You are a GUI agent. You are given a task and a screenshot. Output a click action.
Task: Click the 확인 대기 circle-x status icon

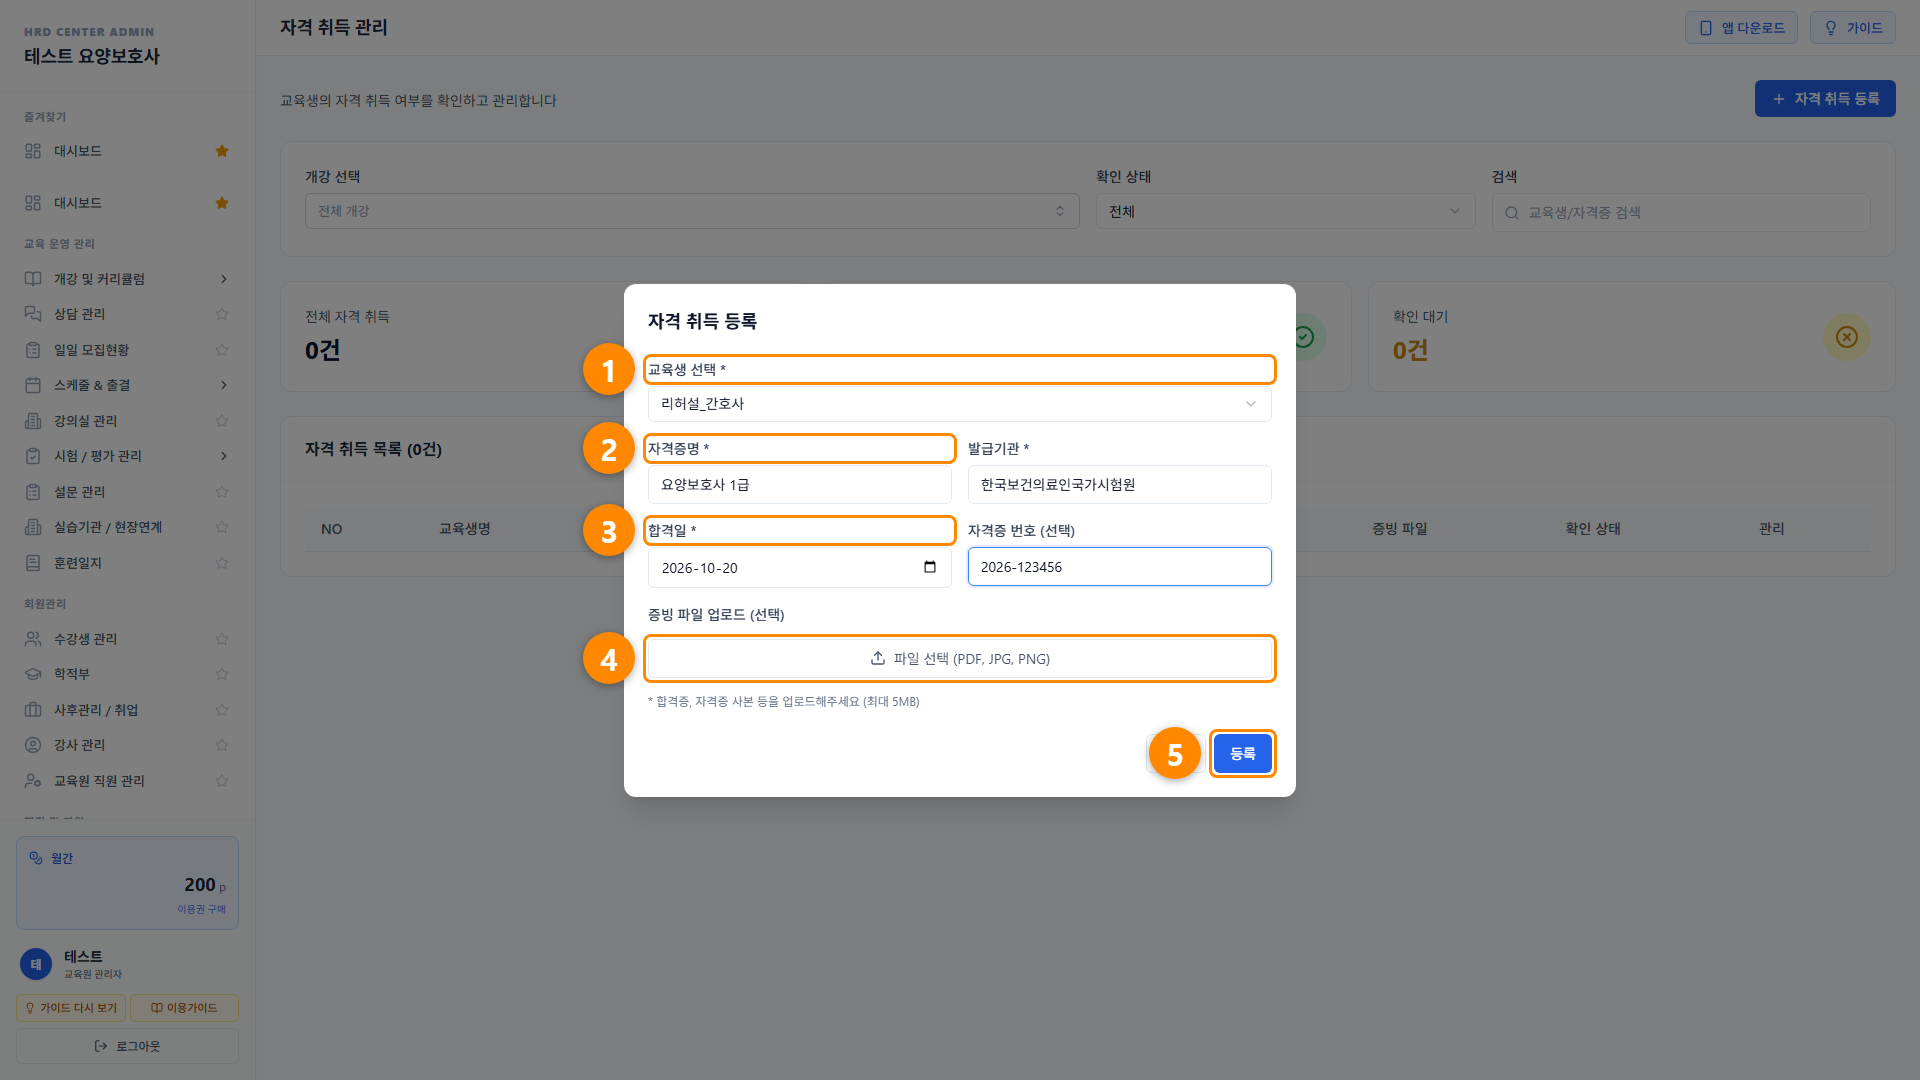1847,337
